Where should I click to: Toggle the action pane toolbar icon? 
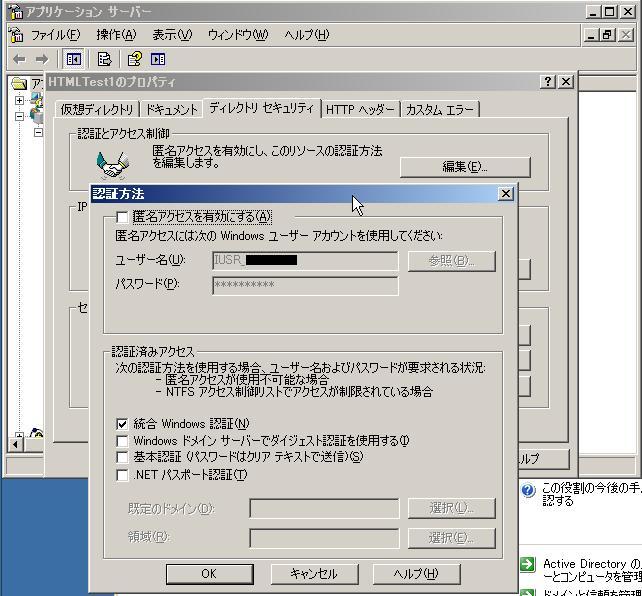158,60
